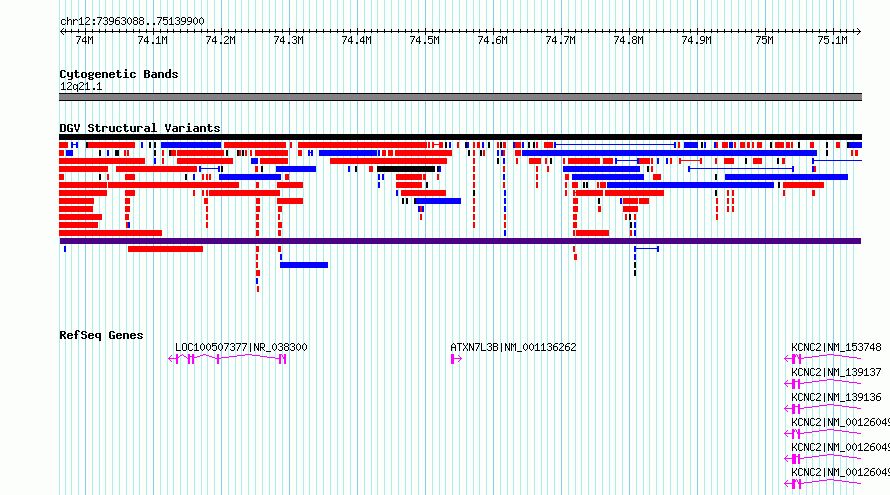
Task: Click the KCNC2|NM_139137 transcript label
Action: click(836, 372)
